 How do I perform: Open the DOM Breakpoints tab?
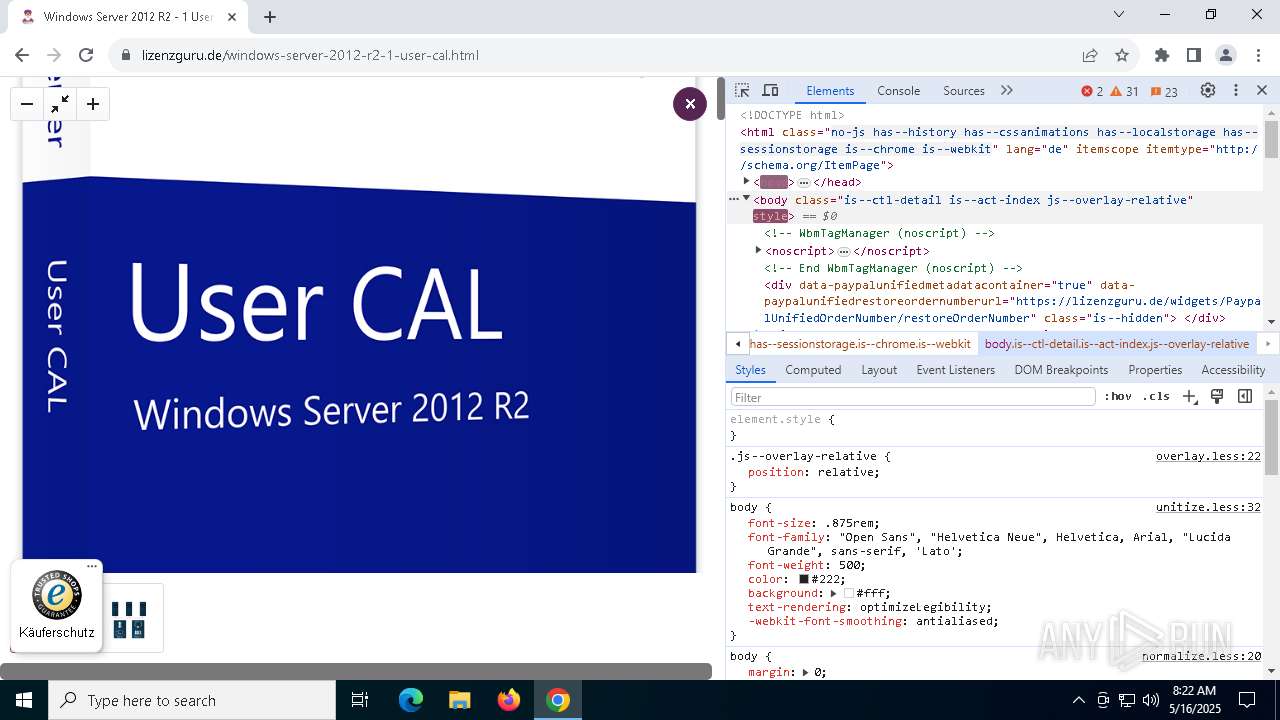point(1061,370)
